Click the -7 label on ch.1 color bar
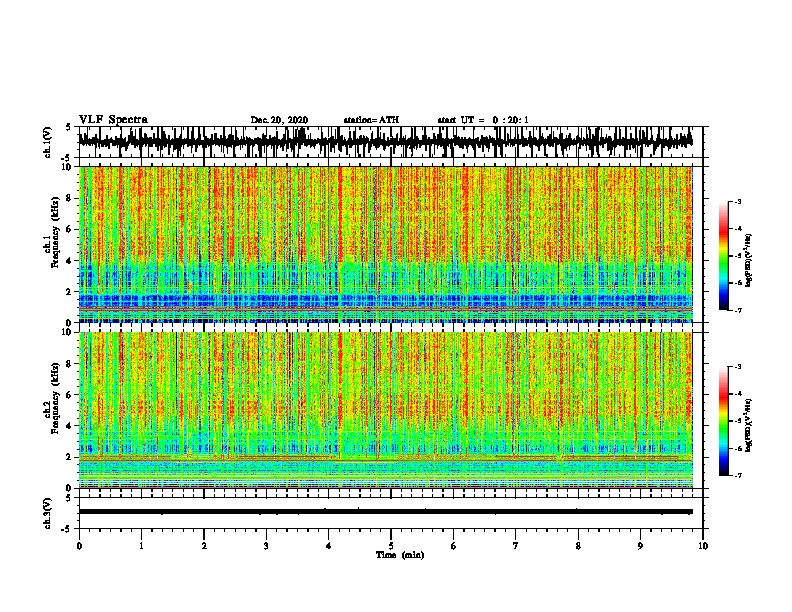 point(737,310)
